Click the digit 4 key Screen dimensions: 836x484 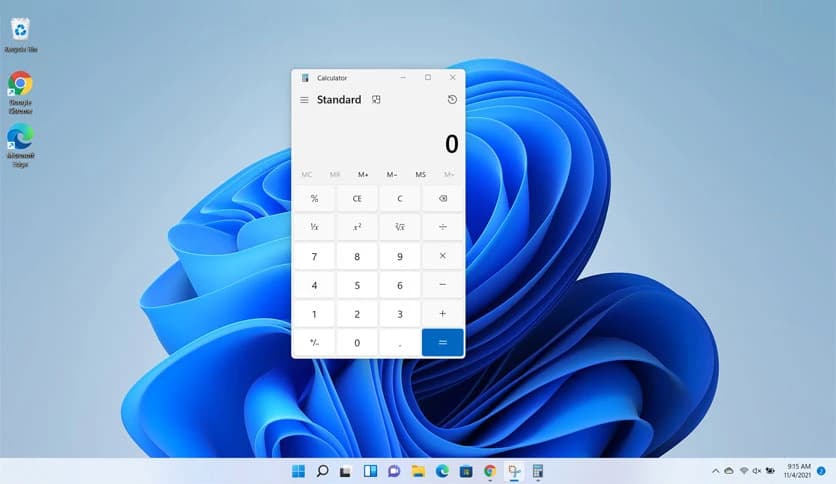(315, 285)
